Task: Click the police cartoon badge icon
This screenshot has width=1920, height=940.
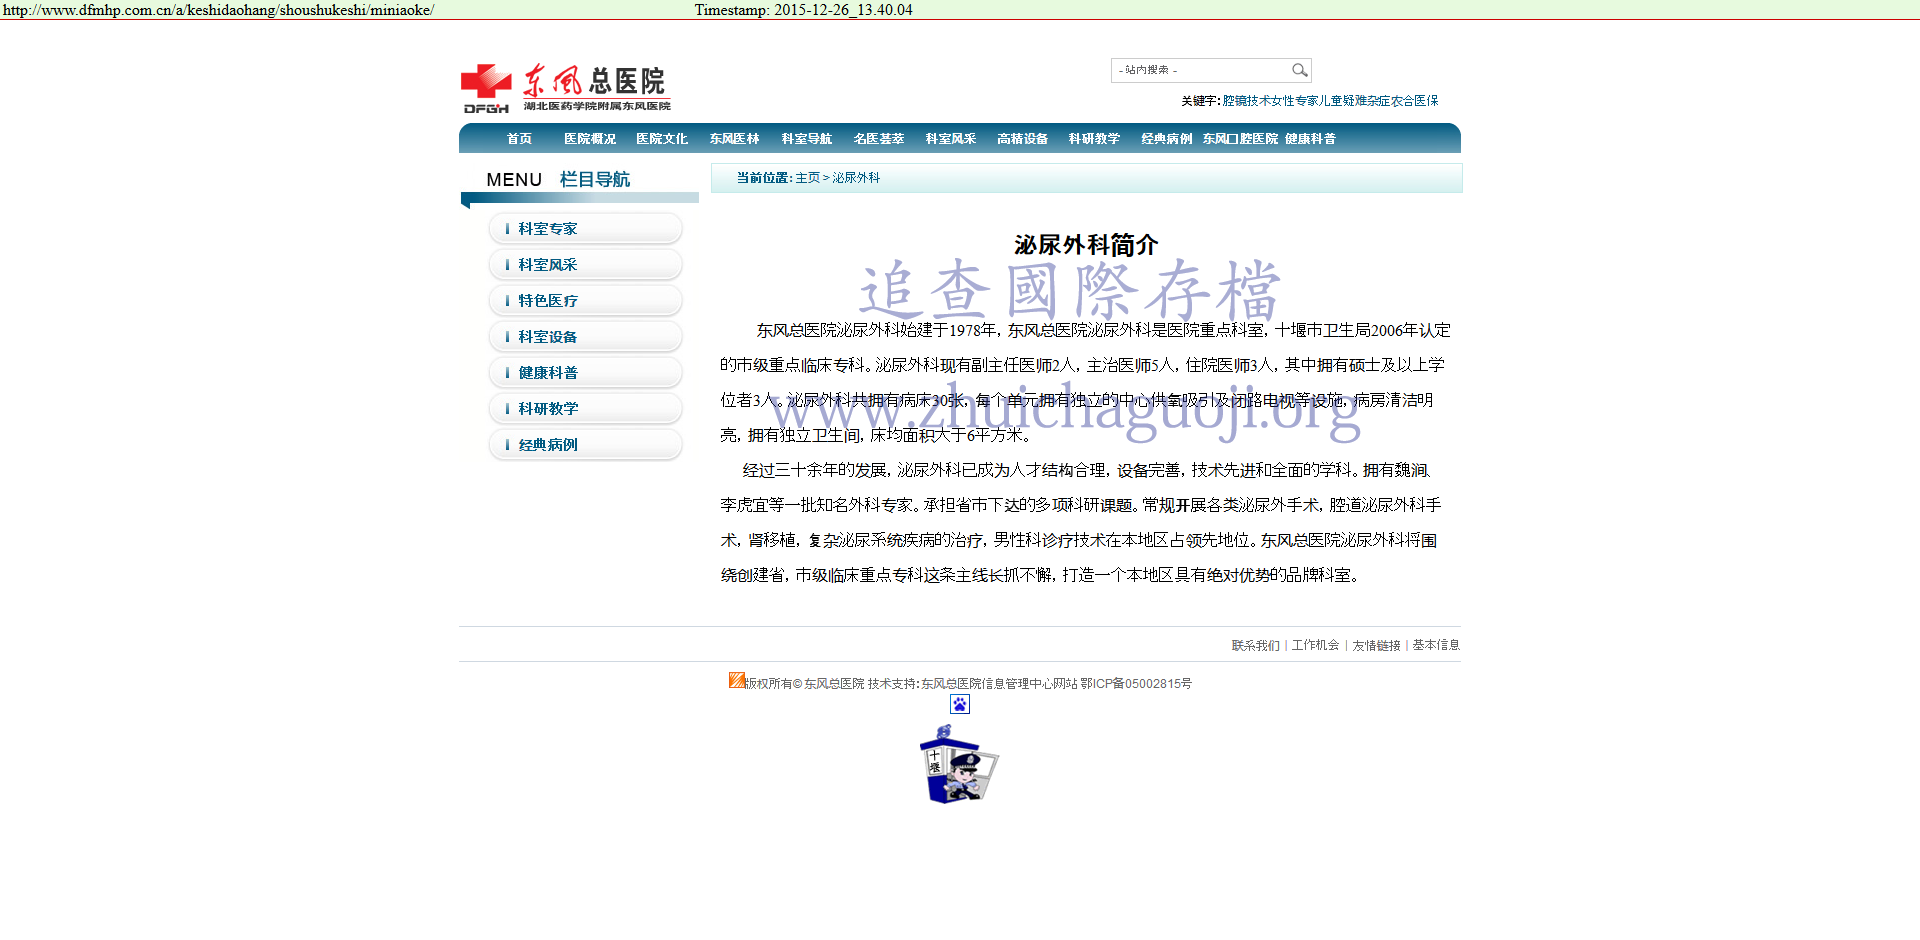Action: tap(958, 766)
